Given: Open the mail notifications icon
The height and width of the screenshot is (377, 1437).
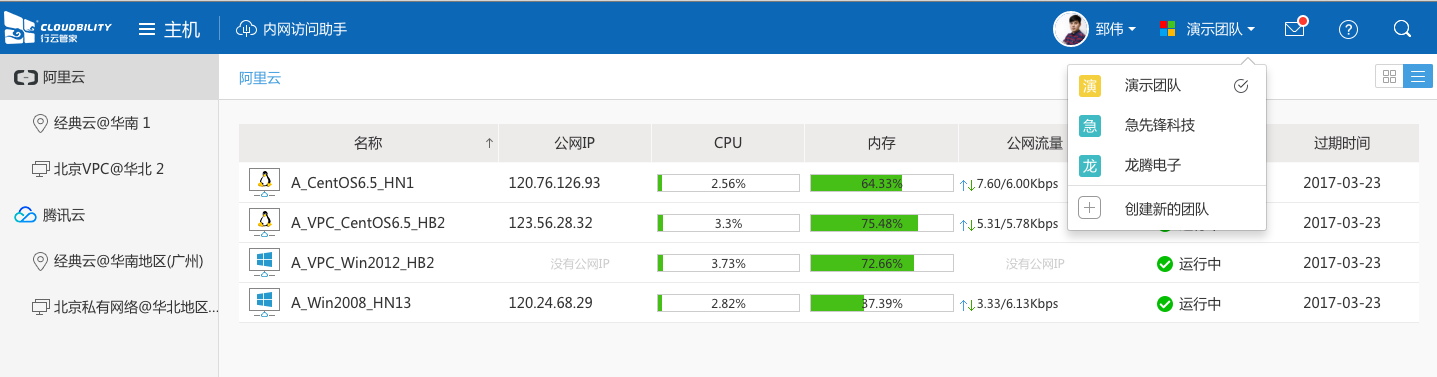Looking at the screenshot, I should [x=1295, y=29].
